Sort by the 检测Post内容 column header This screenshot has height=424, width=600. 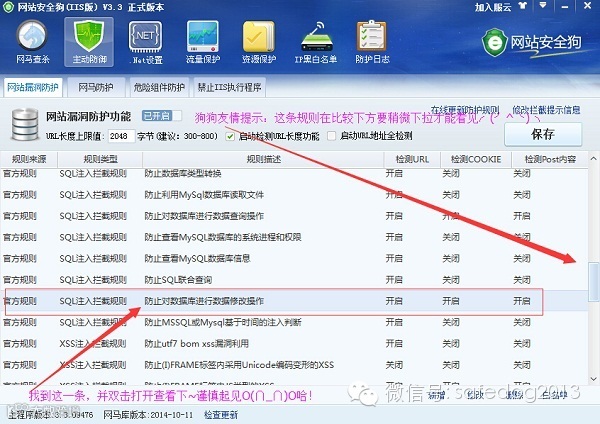[550, 159]
